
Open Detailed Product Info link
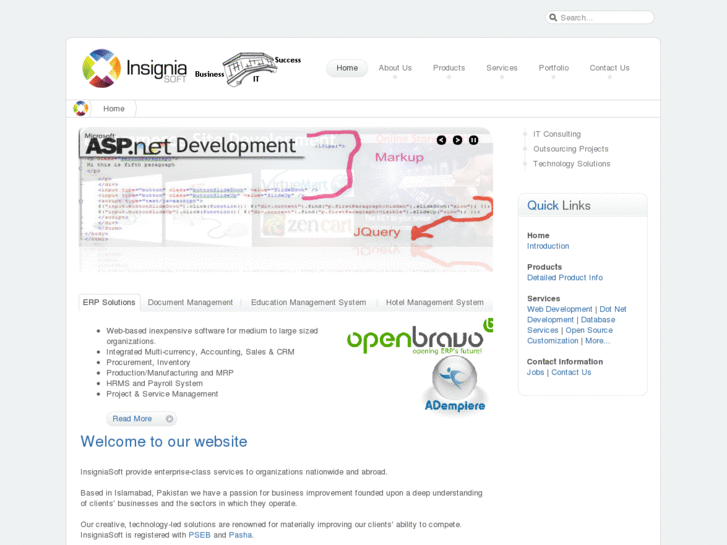[x=565, y=278]
